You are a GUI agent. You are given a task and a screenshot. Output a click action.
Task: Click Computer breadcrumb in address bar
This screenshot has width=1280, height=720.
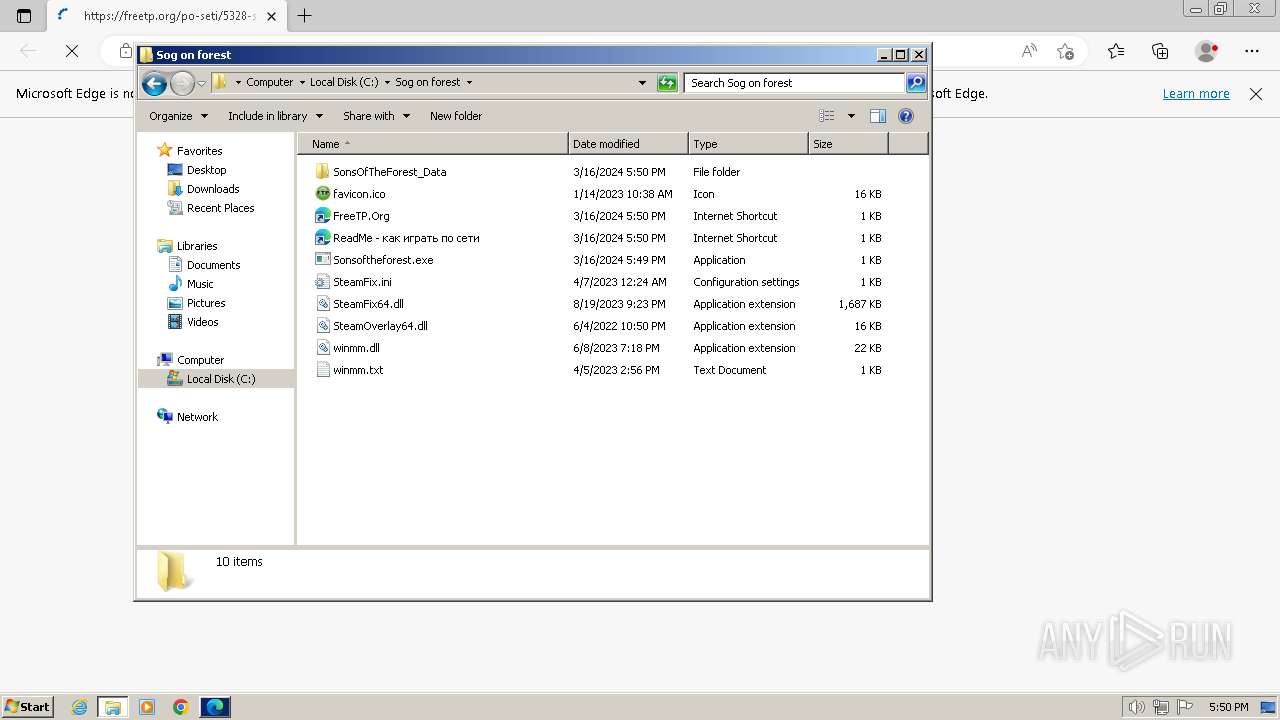point(270,83)
